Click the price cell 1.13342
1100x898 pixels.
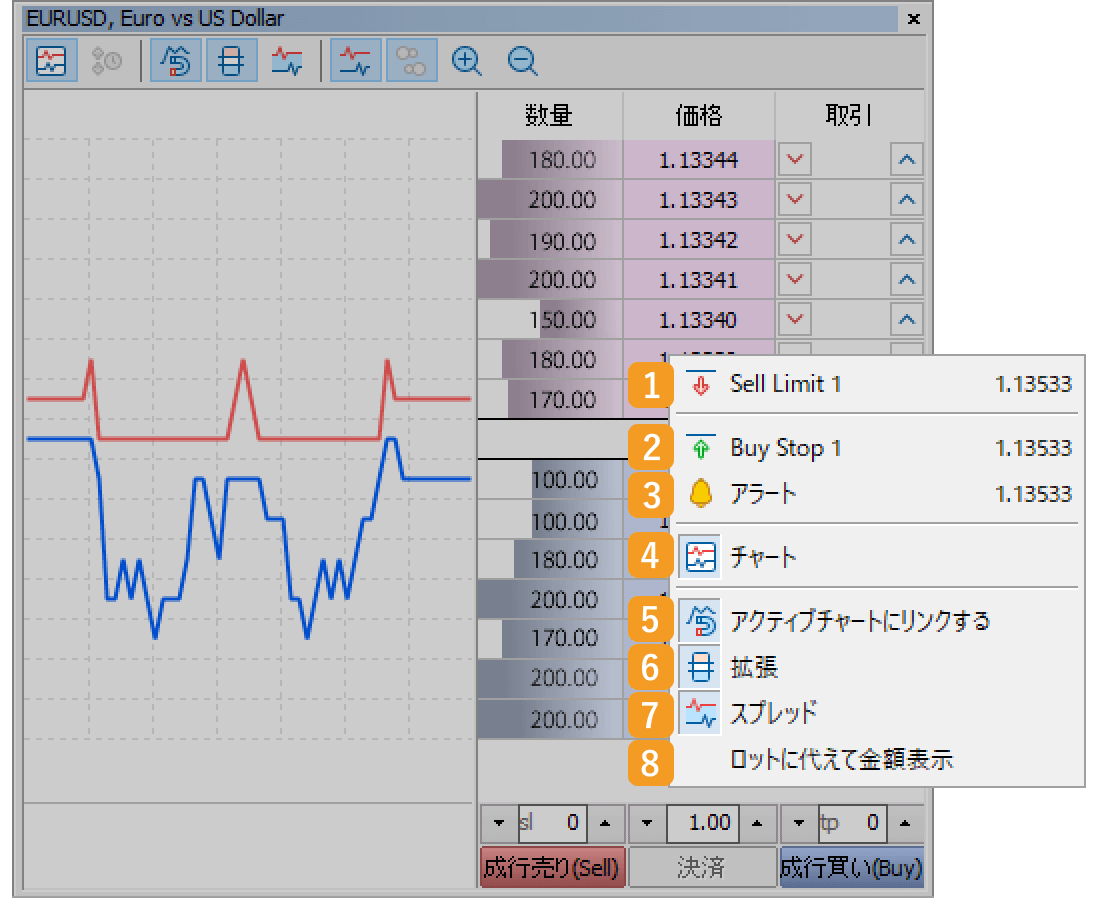[699, 240]
